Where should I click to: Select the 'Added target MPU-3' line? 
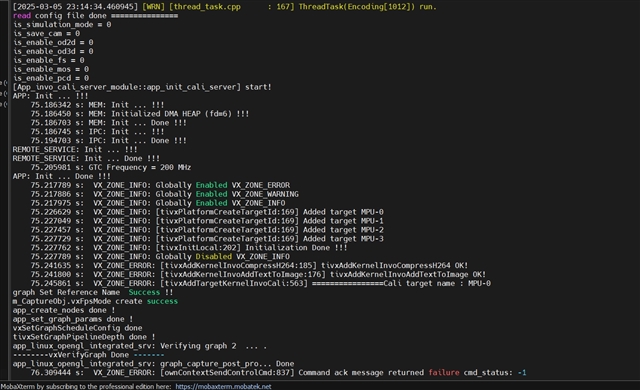[207, 239]
